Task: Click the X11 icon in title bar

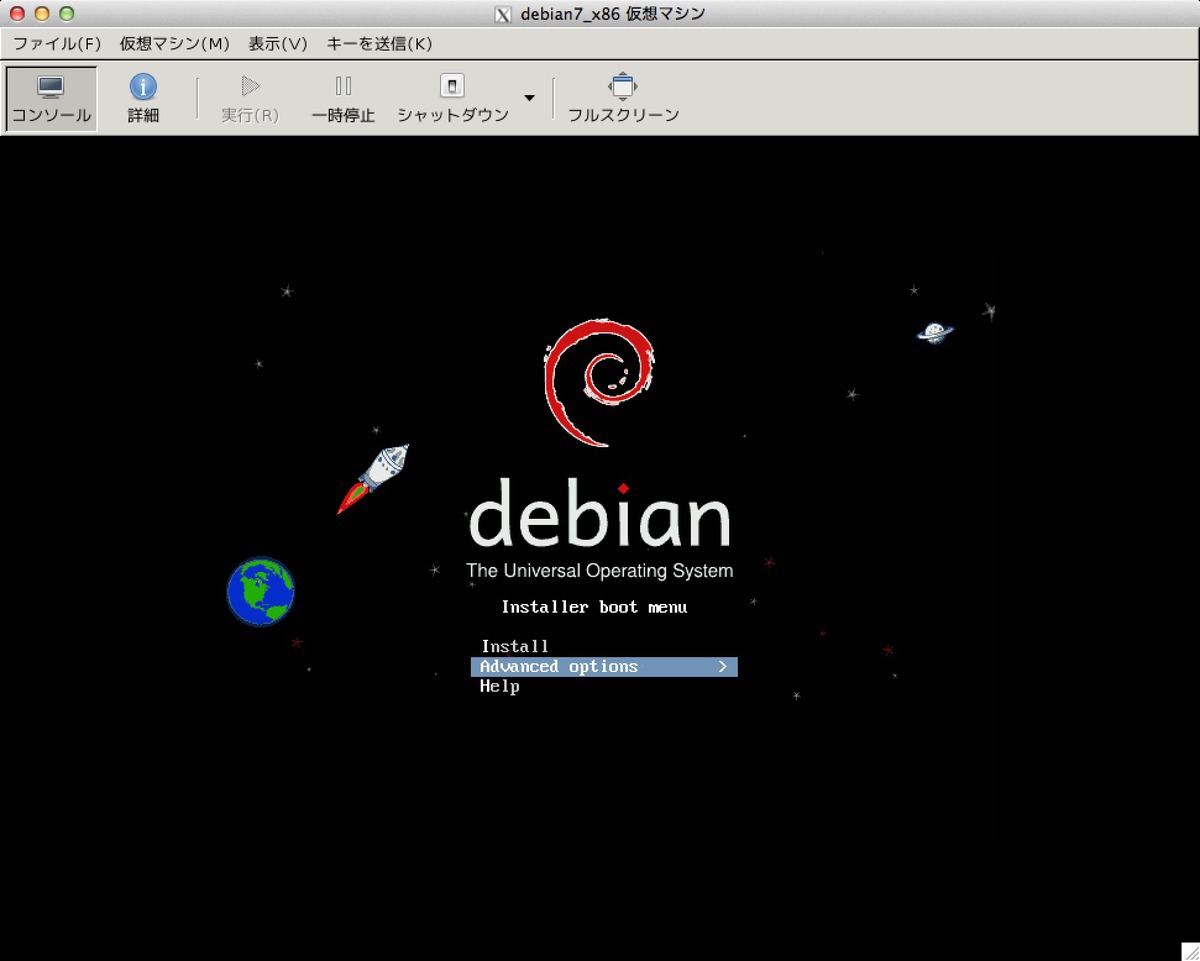Action: [x=504, y=14]
